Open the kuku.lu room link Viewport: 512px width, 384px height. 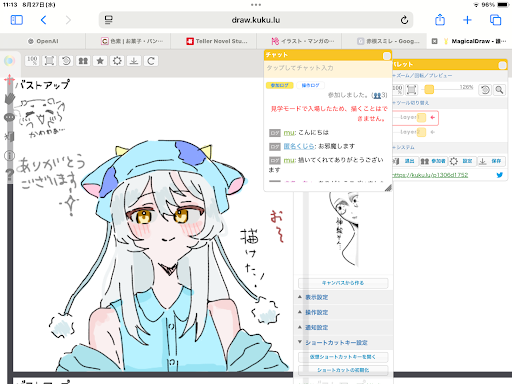tap(430, 175)
